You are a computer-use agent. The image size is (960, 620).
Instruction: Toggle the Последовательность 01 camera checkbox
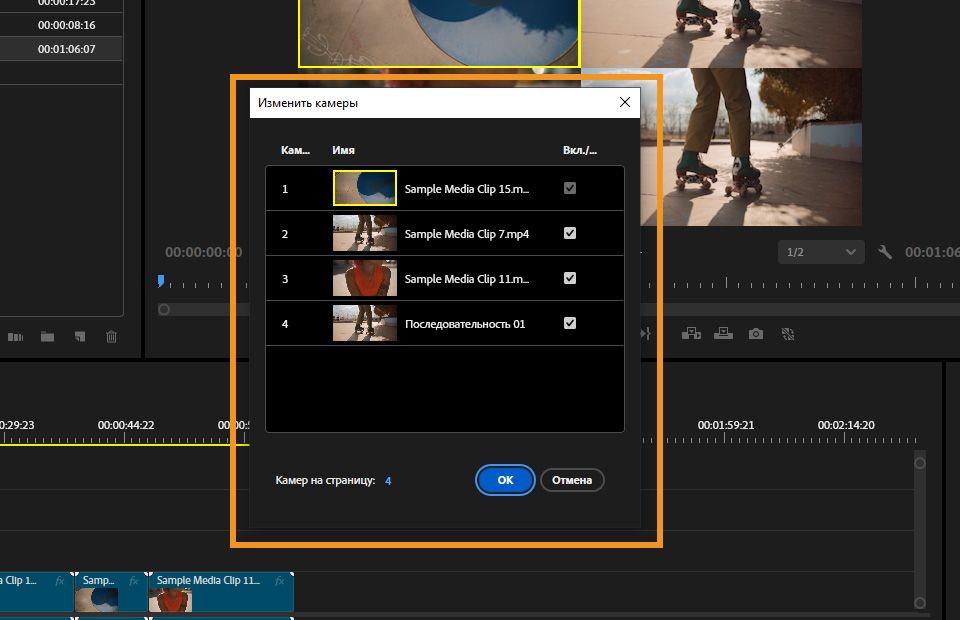570,323
